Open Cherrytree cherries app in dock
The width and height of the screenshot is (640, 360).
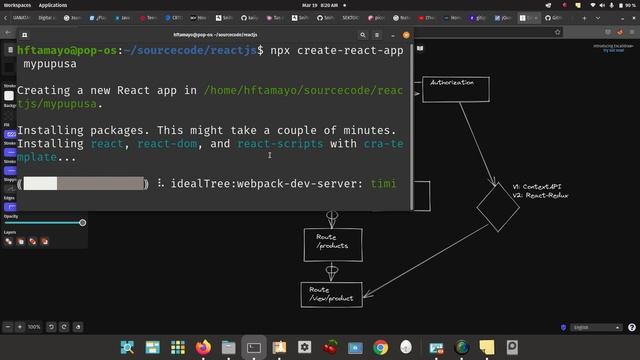click(330, 347)
